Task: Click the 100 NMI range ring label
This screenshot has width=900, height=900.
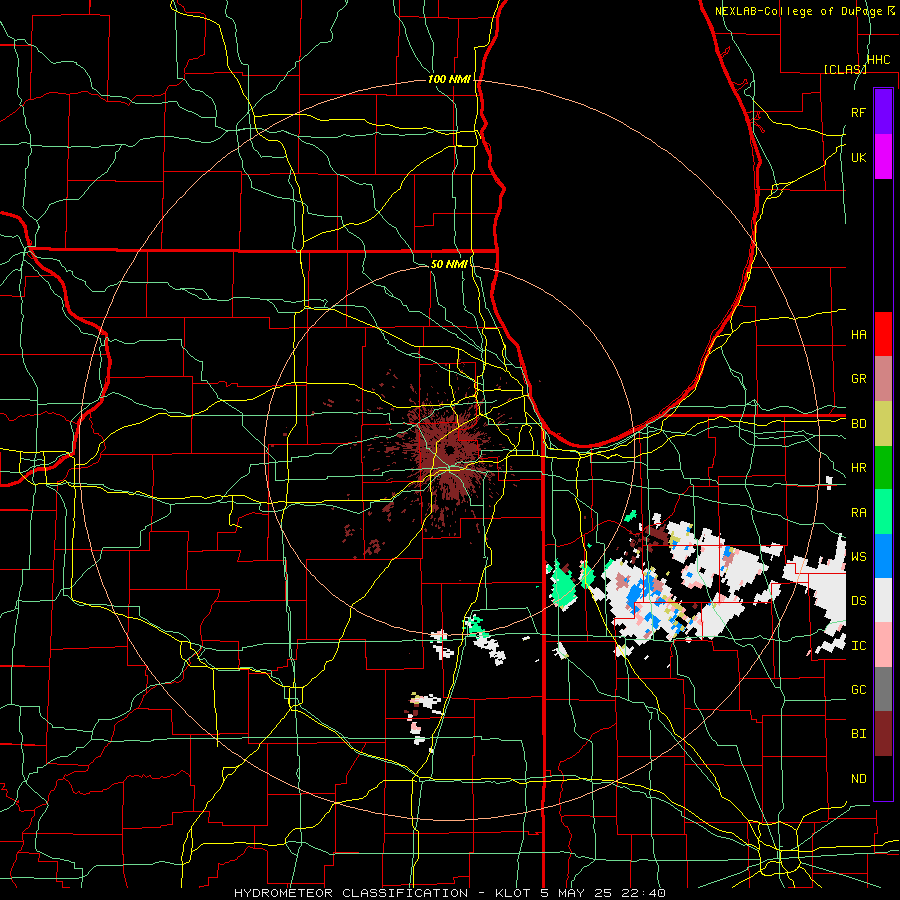Action: point(449,79)
